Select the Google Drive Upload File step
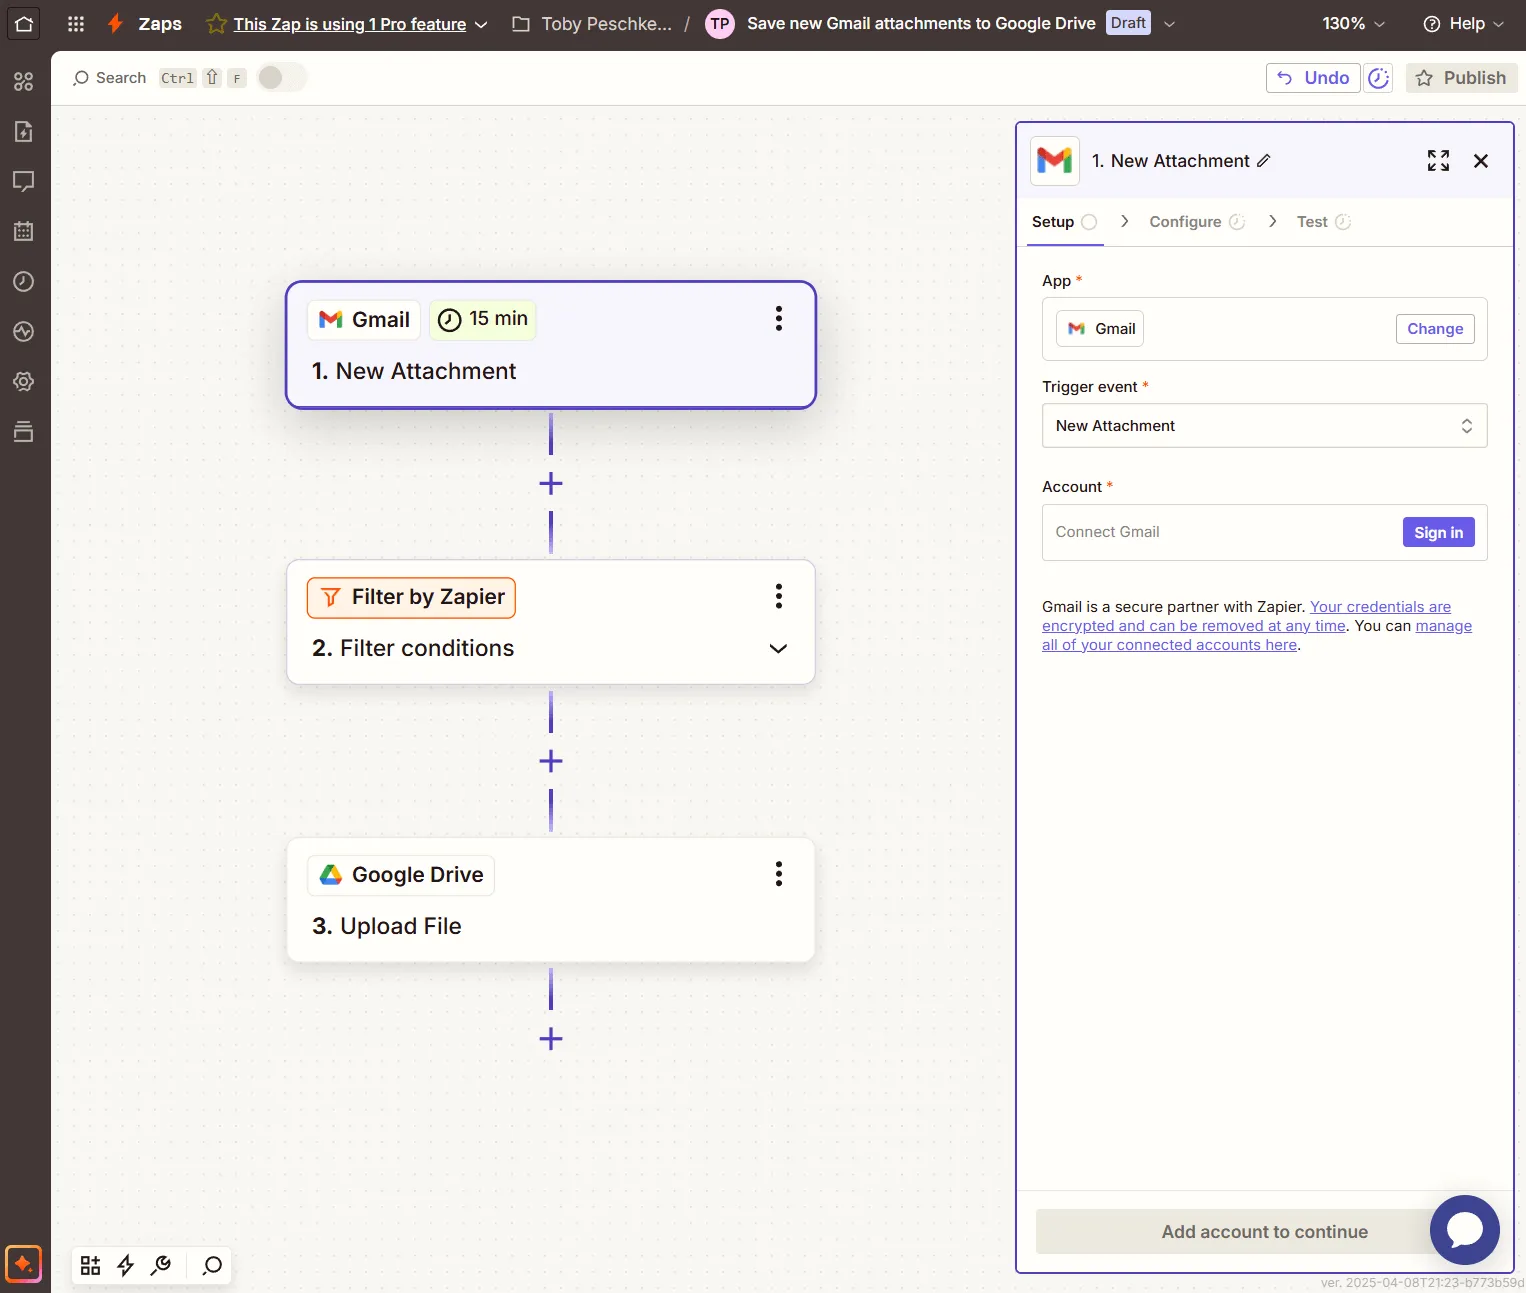 click(551, 900)
